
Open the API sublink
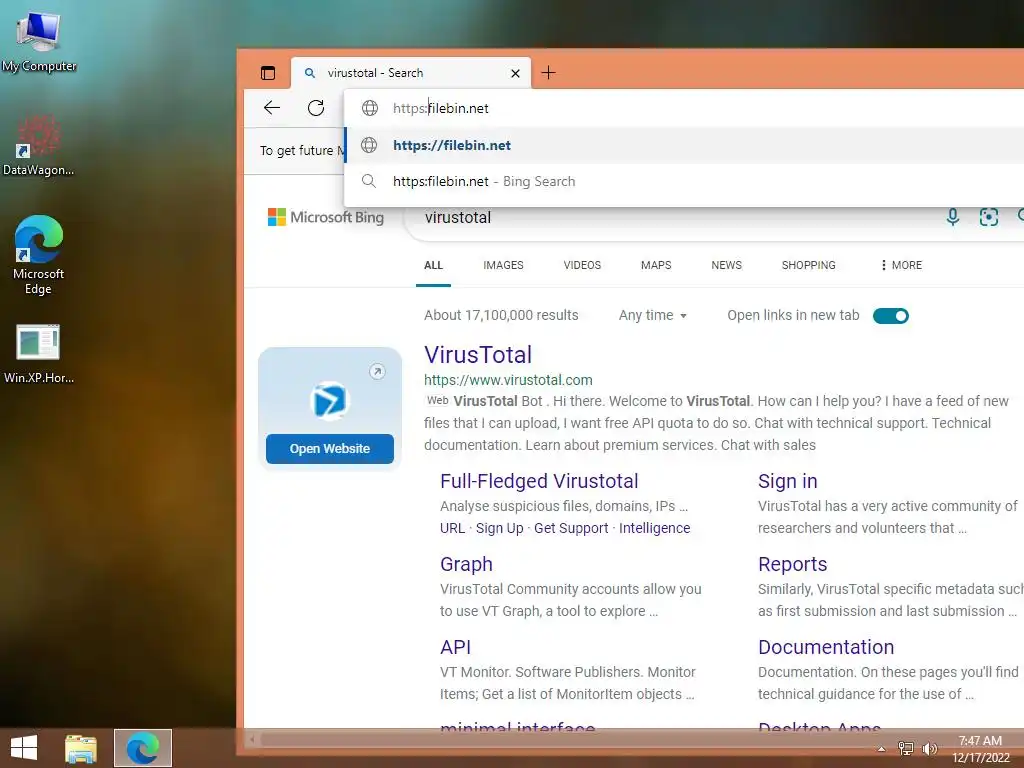pyautogui.click(x=455, y=647)
